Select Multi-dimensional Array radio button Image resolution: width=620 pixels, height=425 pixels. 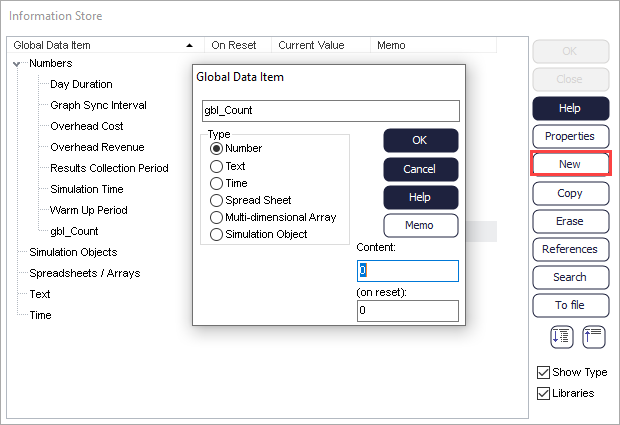(216, 217)
